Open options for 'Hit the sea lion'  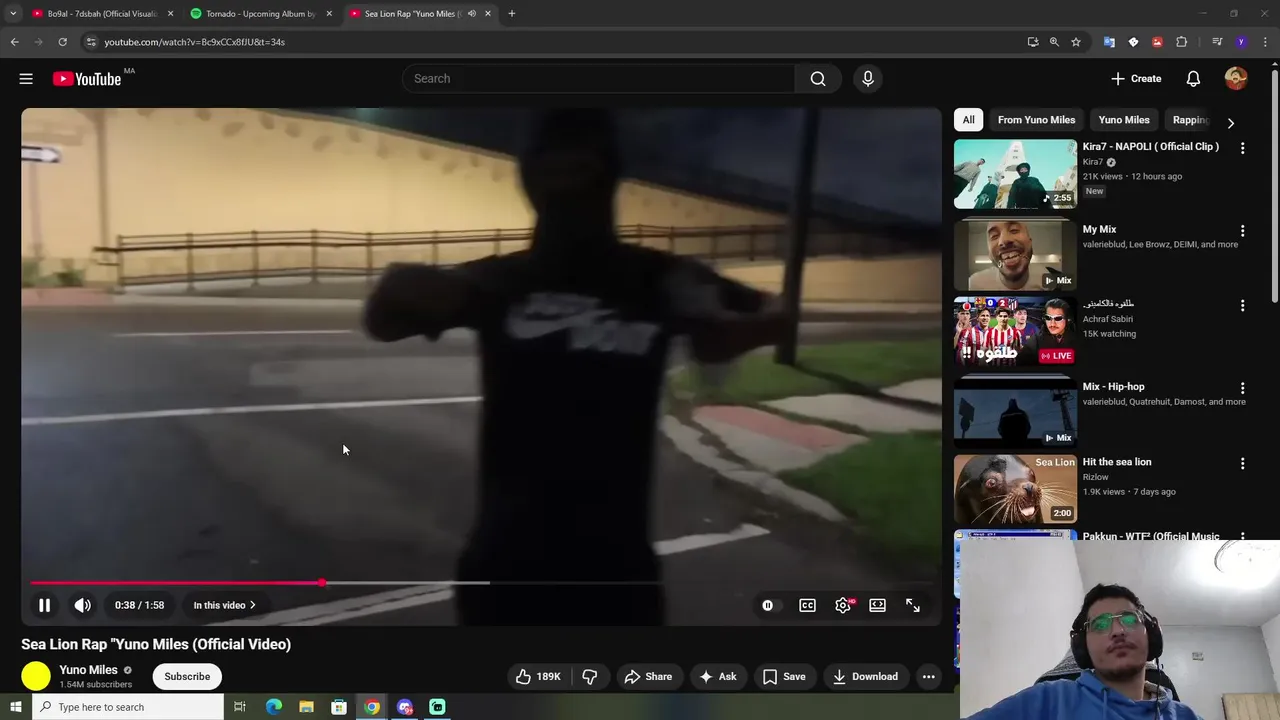(x=1242, y=464)
